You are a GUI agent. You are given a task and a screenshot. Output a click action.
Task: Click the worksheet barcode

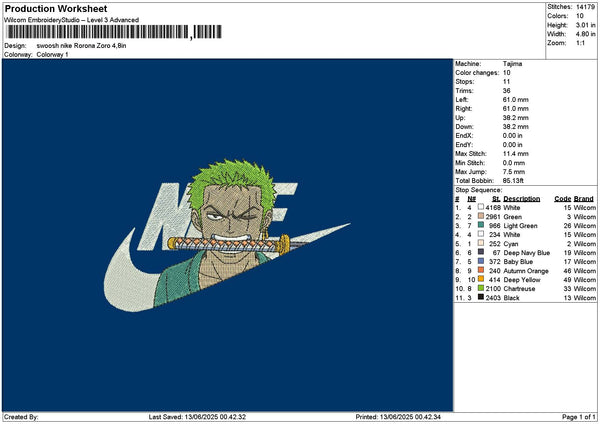114,32
